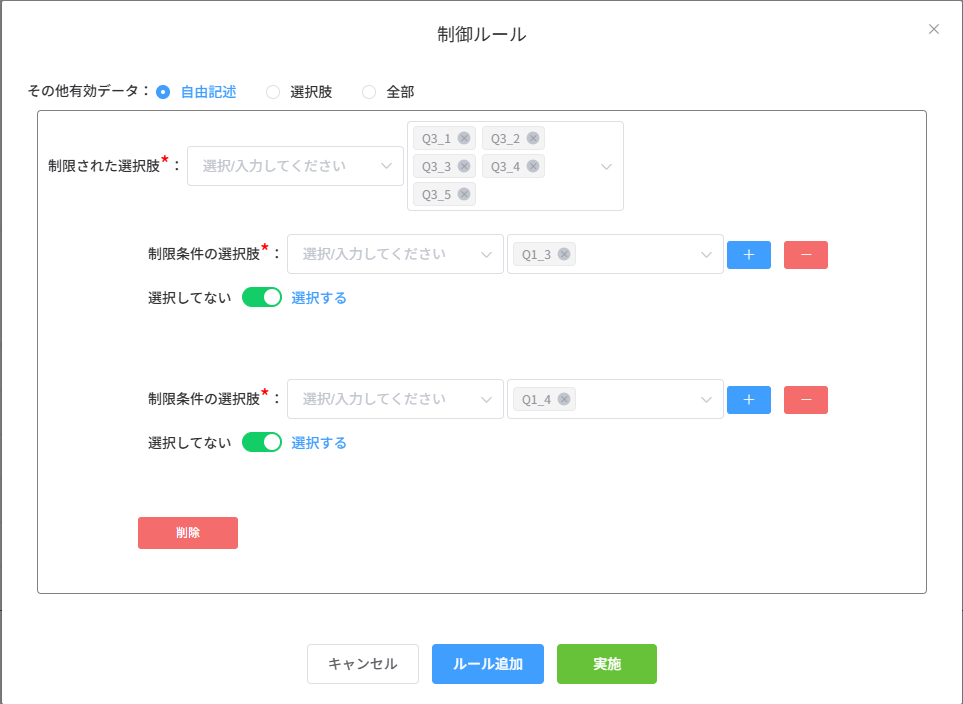
Task: Expand the dropdown containing Q3 tags
Action: [606, 167]
